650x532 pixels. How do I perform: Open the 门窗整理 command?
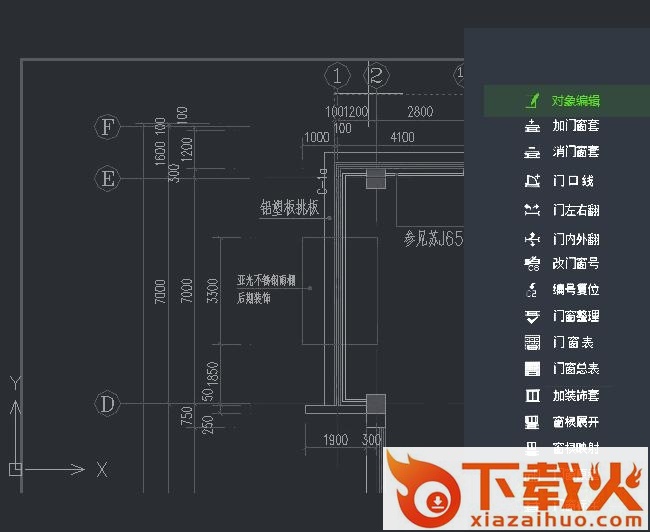(x=575, y=316)
